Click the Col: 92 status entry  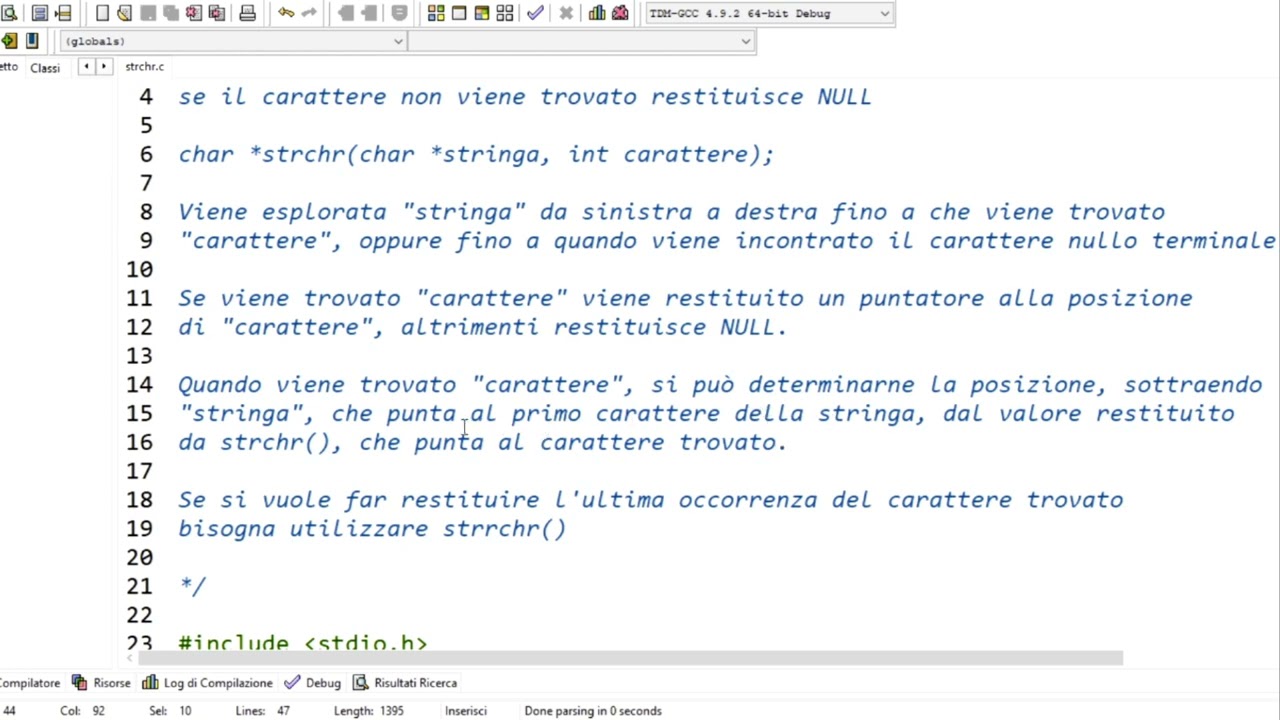(82, 711)
